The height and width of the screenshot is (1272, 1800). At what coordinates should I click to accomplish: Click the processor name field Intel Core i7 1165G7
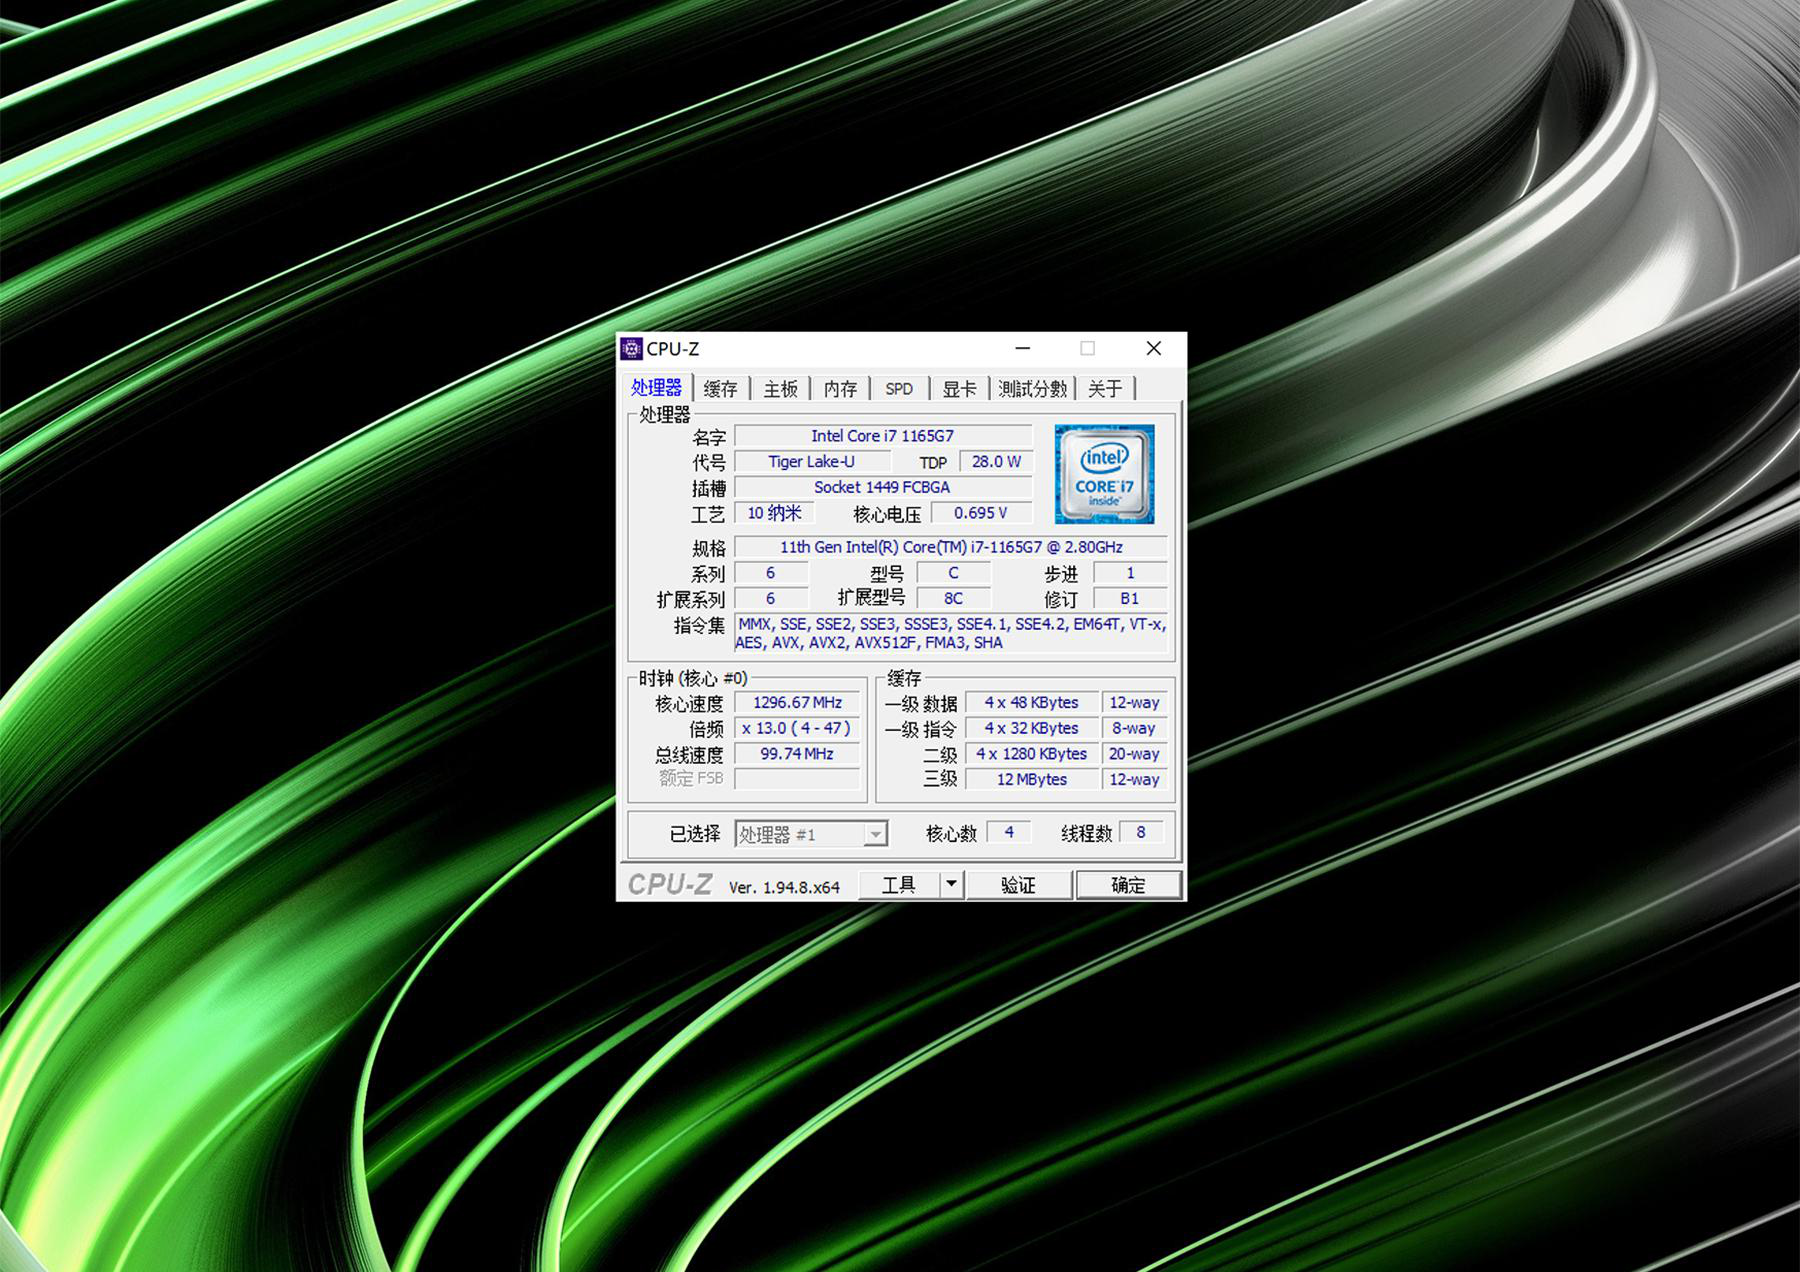point(883,436)
